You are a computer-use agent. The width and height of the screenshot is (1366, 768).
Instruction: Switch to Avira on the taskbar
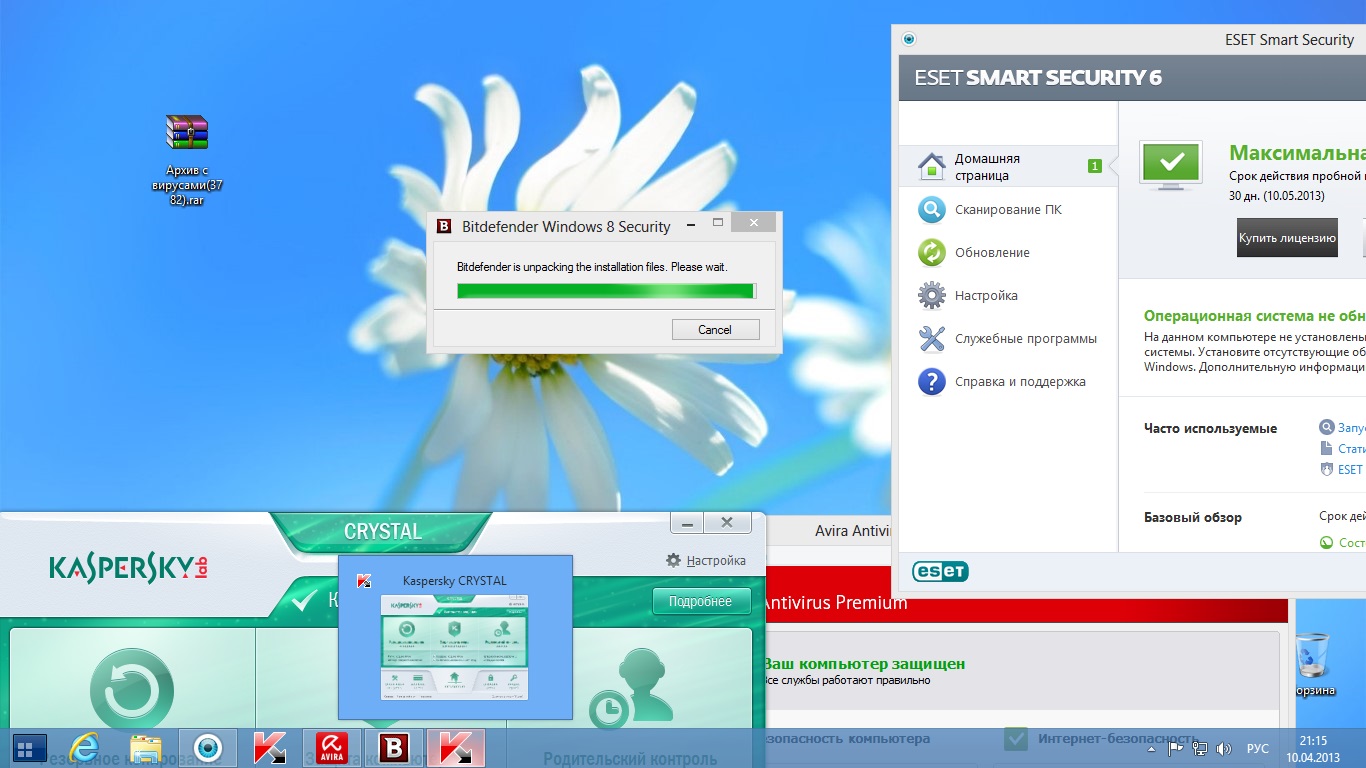(x=332, y=748)
